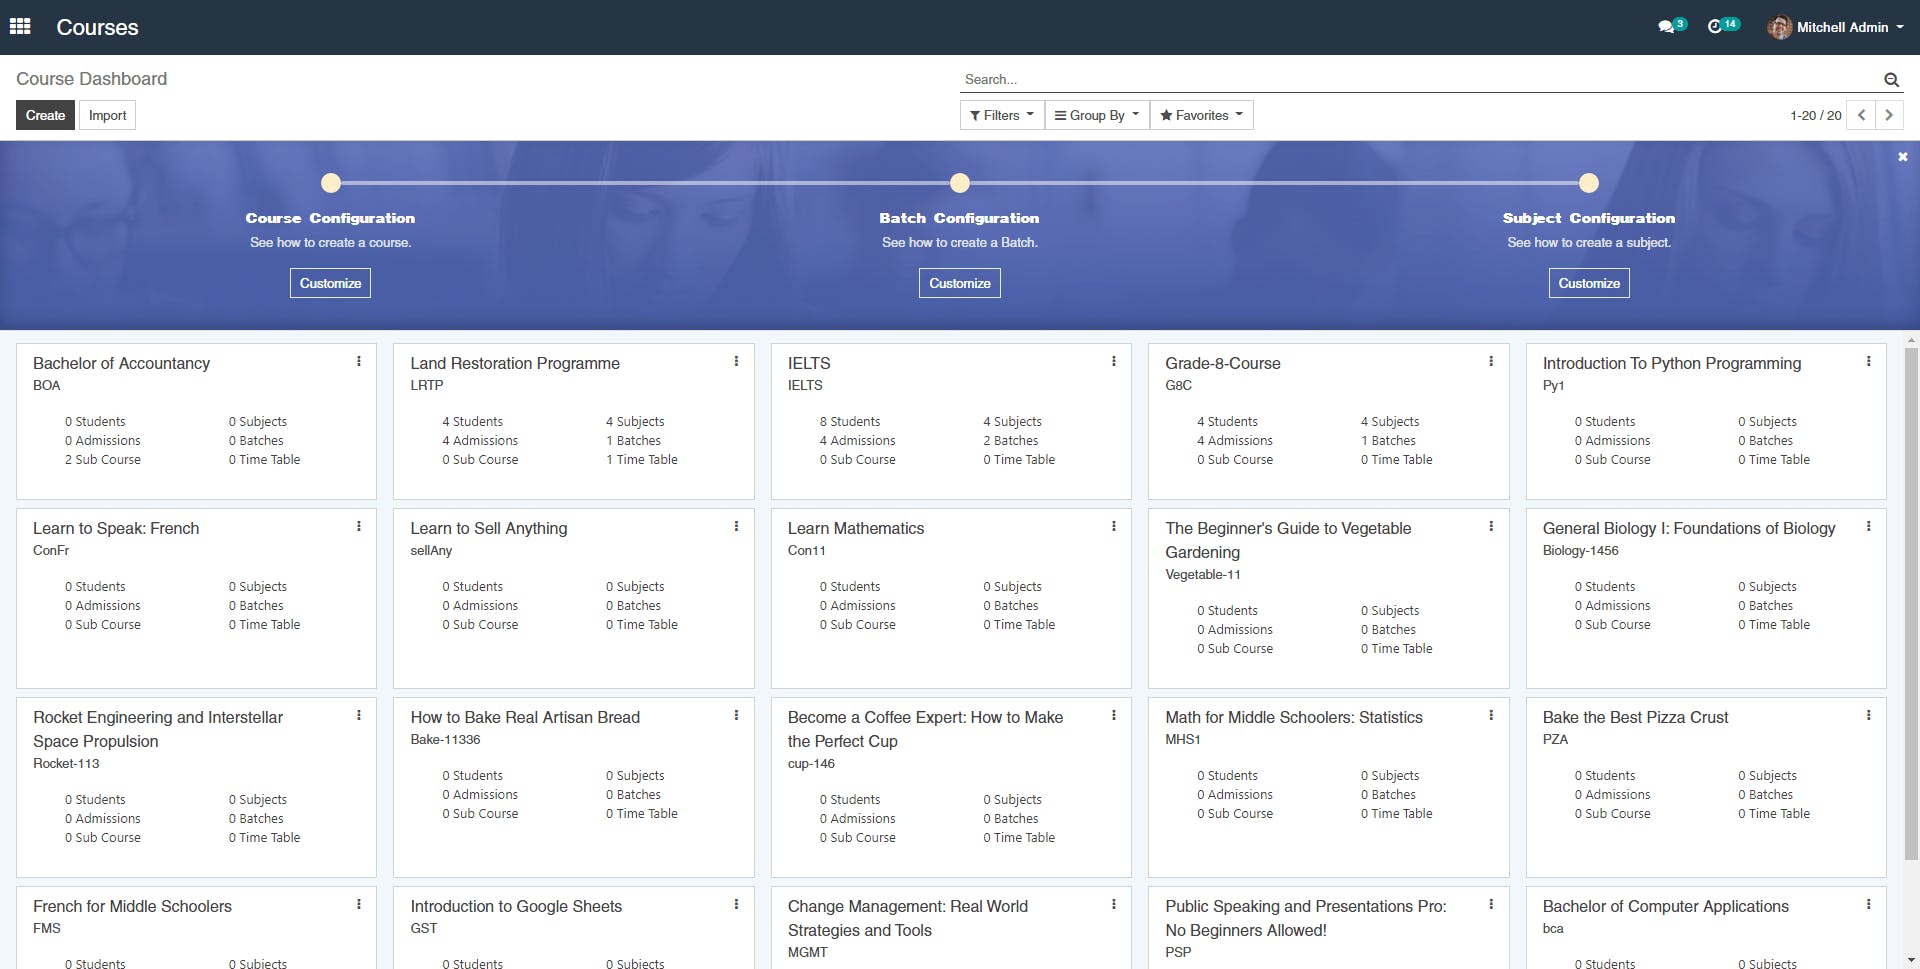
Task: Open kebab menu on Bachelor of Accountancy card
Action: [x=359, y=362]
